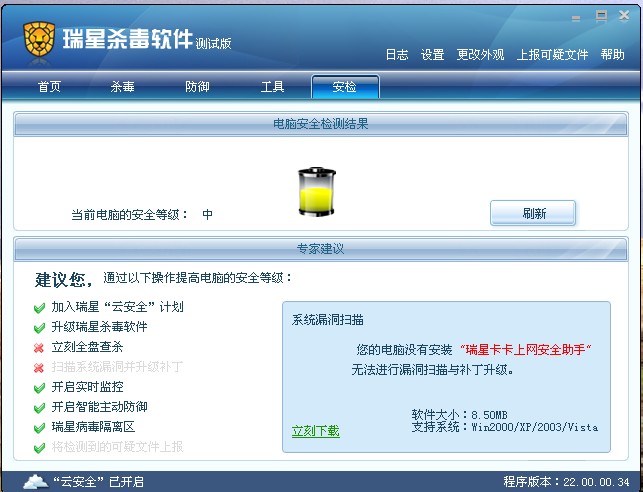This screenshot has width=643, height=492.
Task: Open the 日志 menu
Action: tap(397, 55)
